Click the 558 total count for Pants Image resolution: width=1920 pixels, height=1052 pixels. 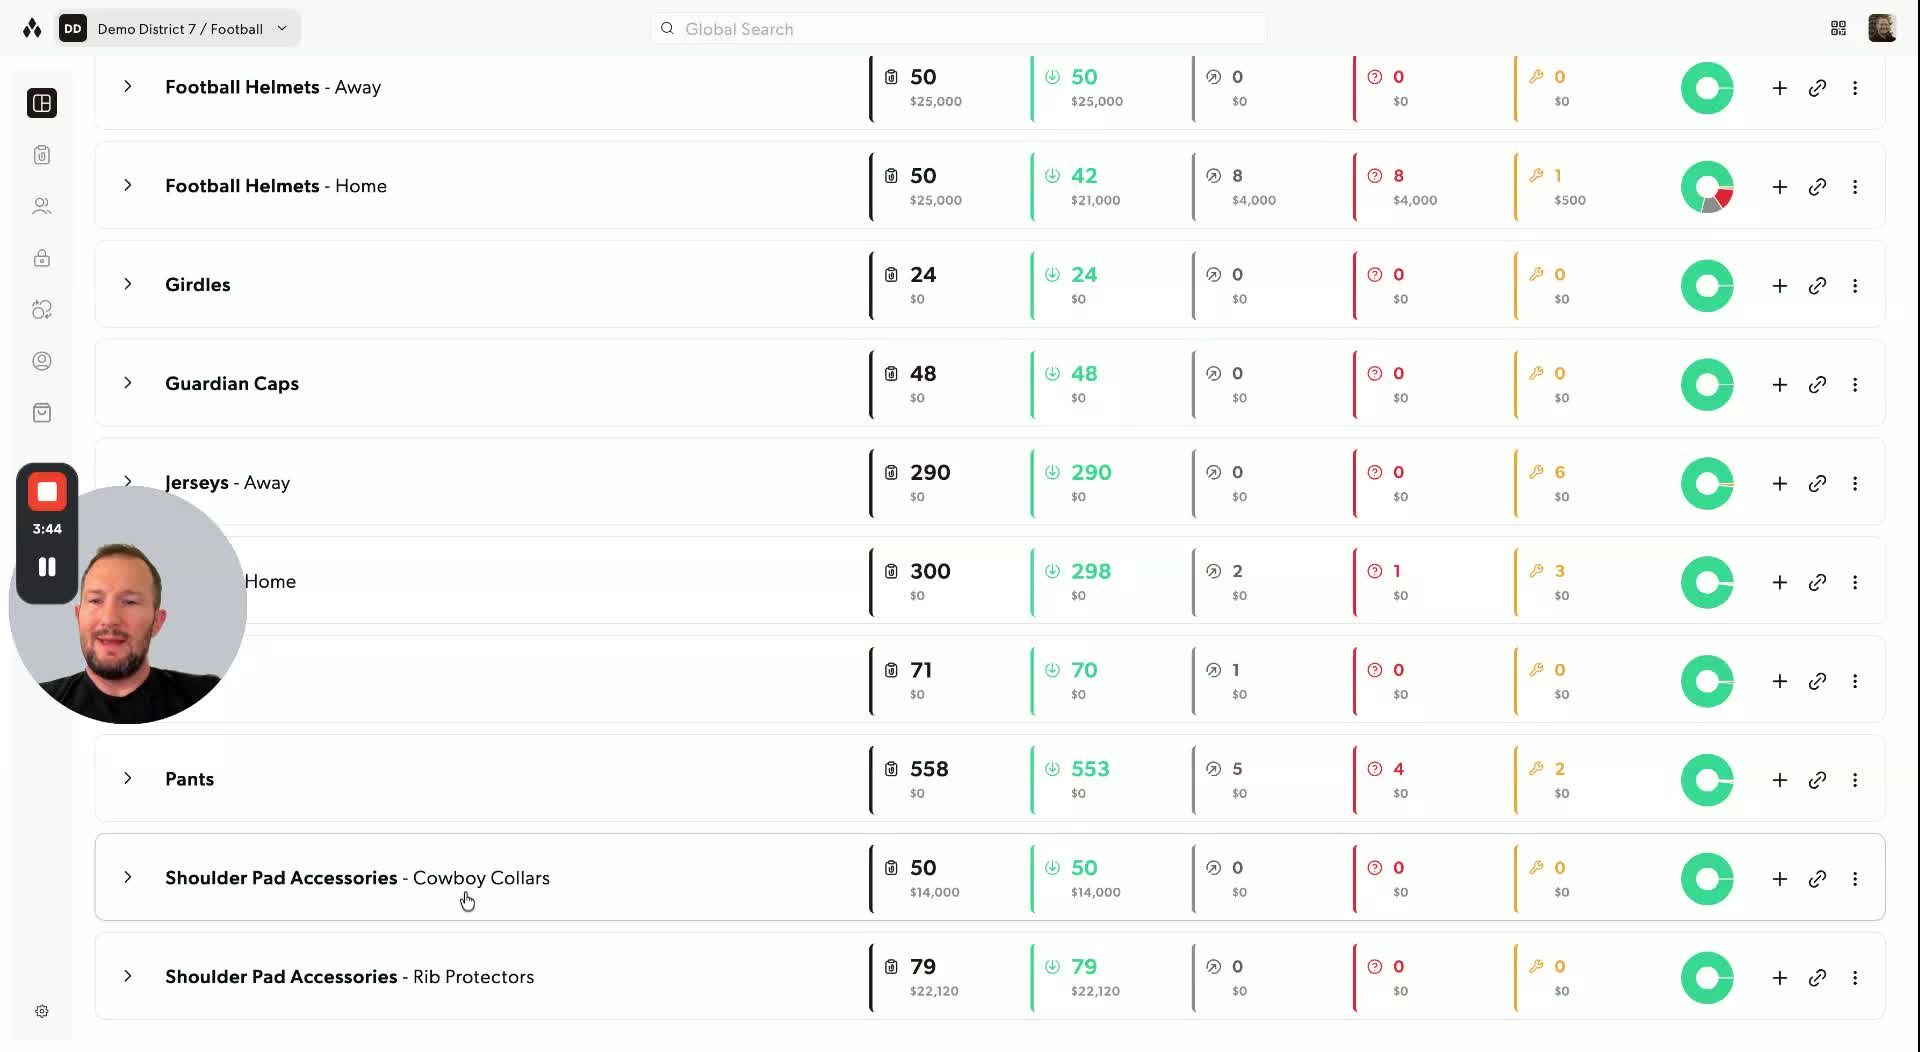[929, 769]
